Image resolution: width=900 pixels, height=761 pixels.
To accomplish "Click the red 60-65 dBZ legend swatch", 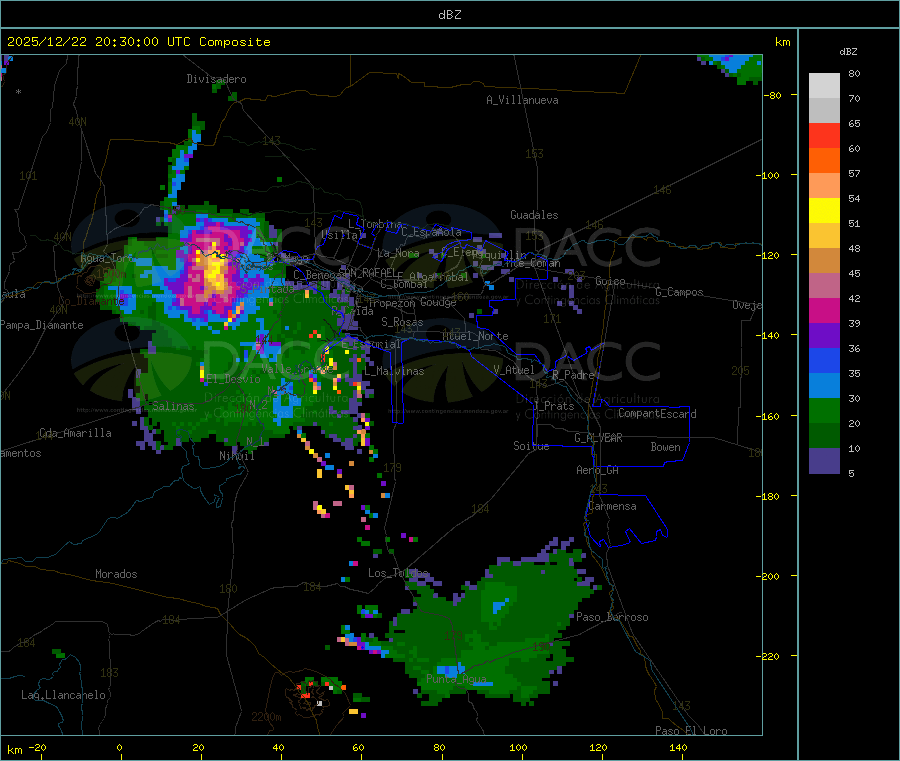I will pos(824,135).
